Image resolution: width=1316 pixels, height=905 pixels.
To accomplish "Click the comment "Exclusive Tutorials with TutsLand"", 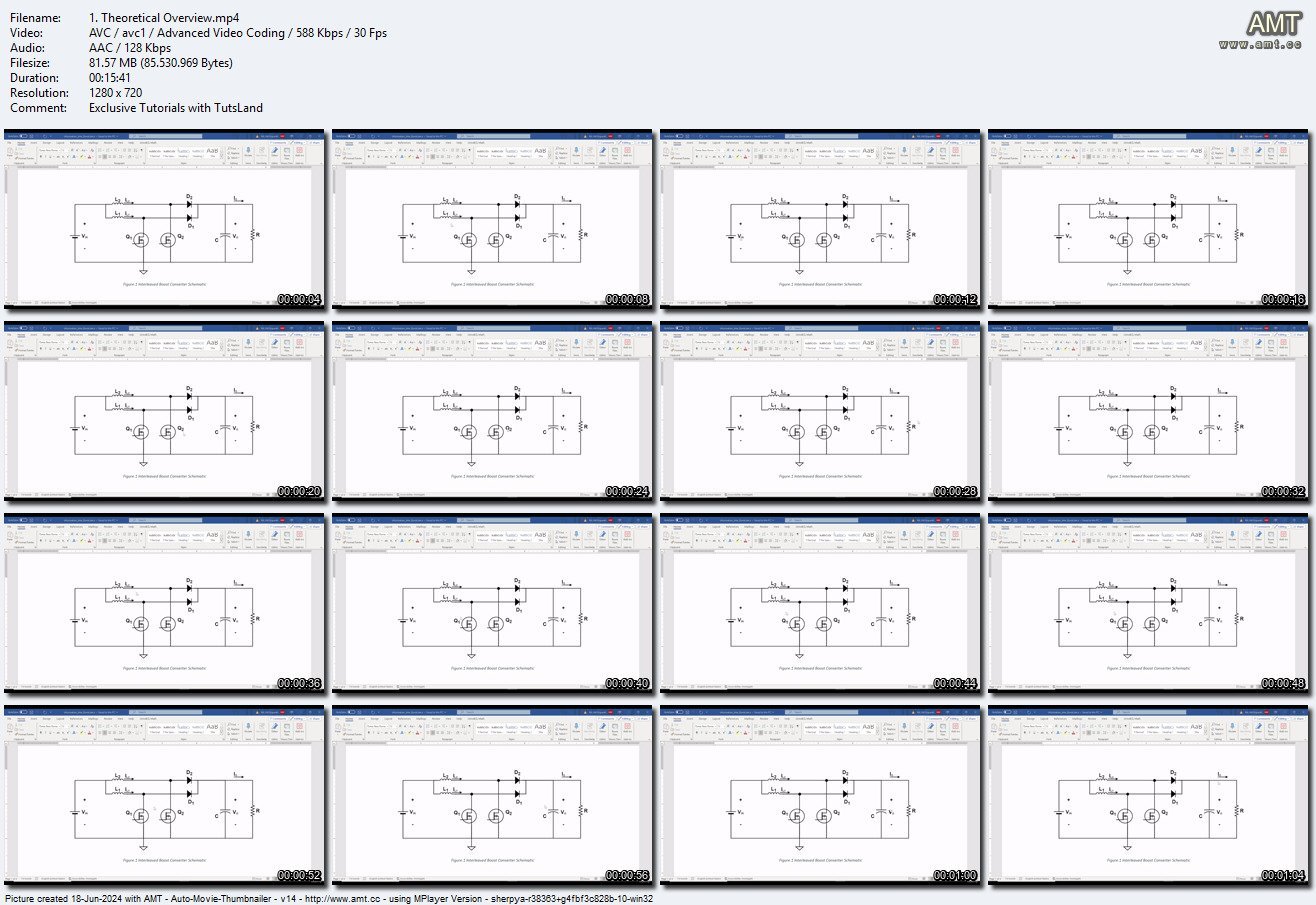I will [x=176, y=107].
